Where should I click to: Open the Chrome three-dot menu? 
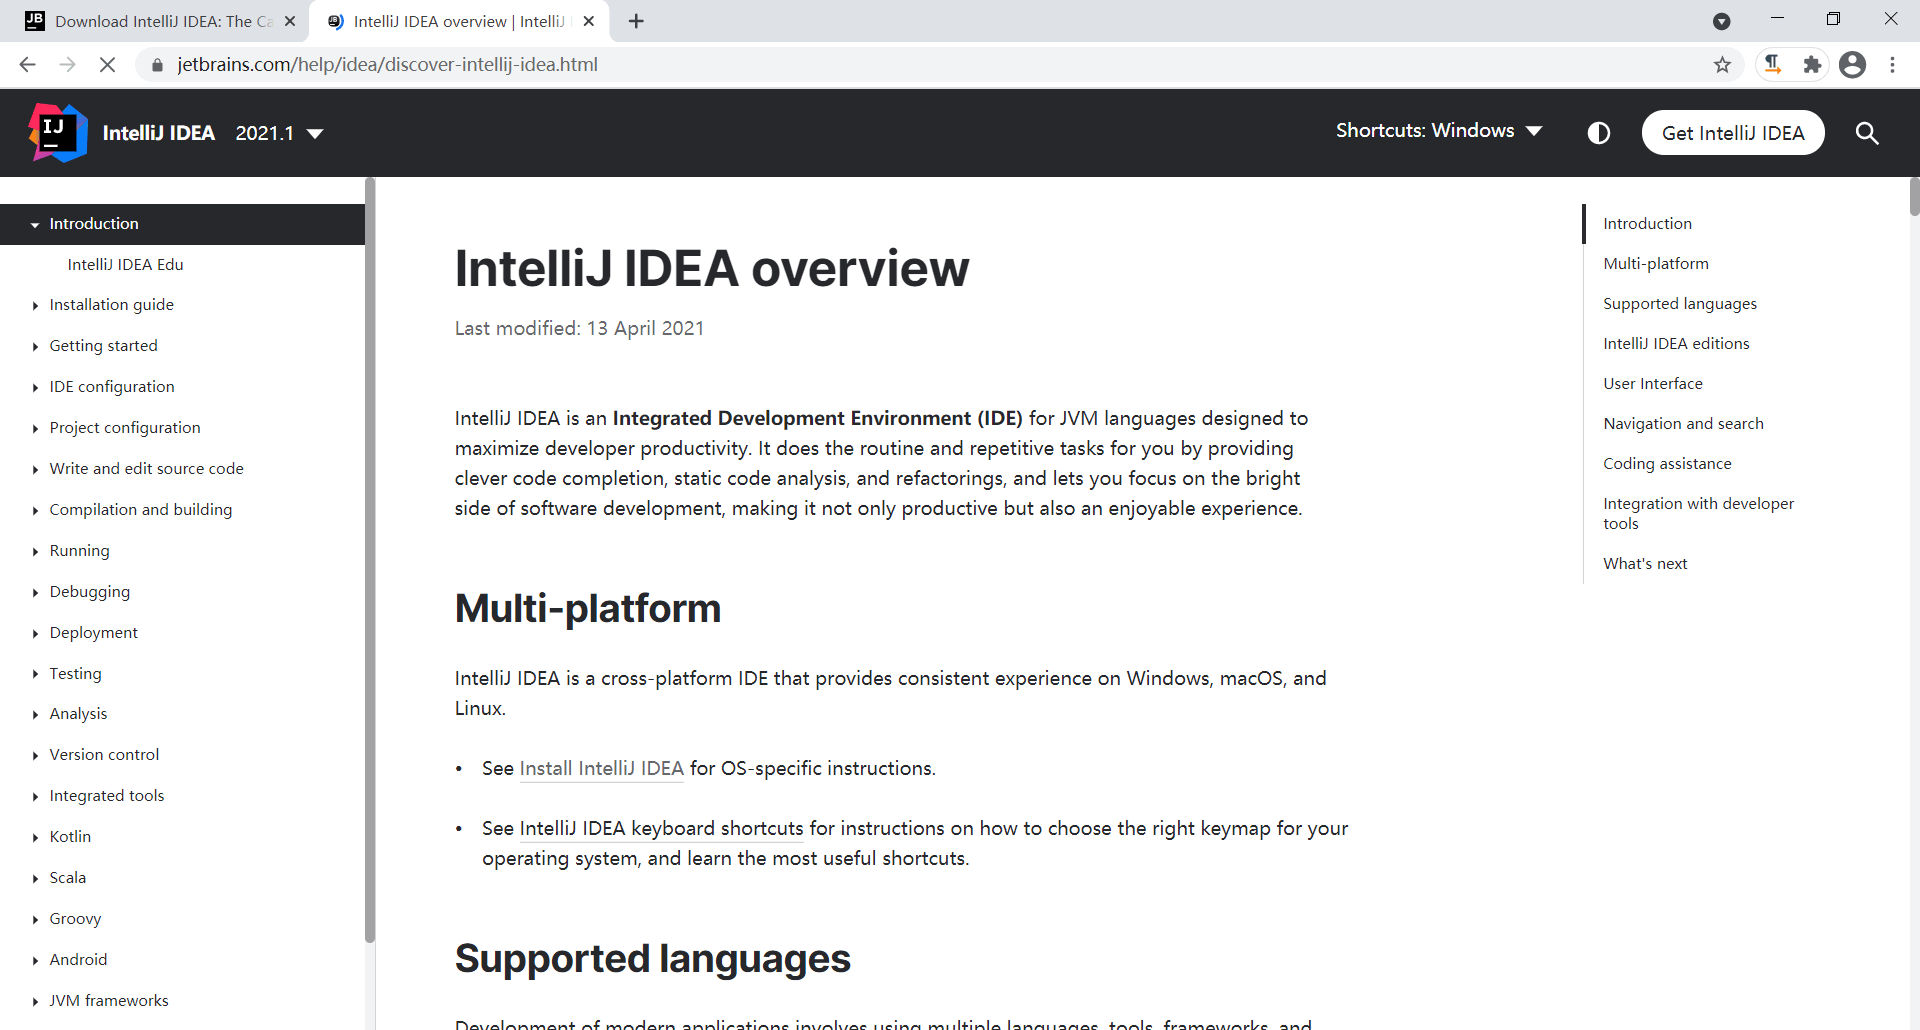point(1892,65)
